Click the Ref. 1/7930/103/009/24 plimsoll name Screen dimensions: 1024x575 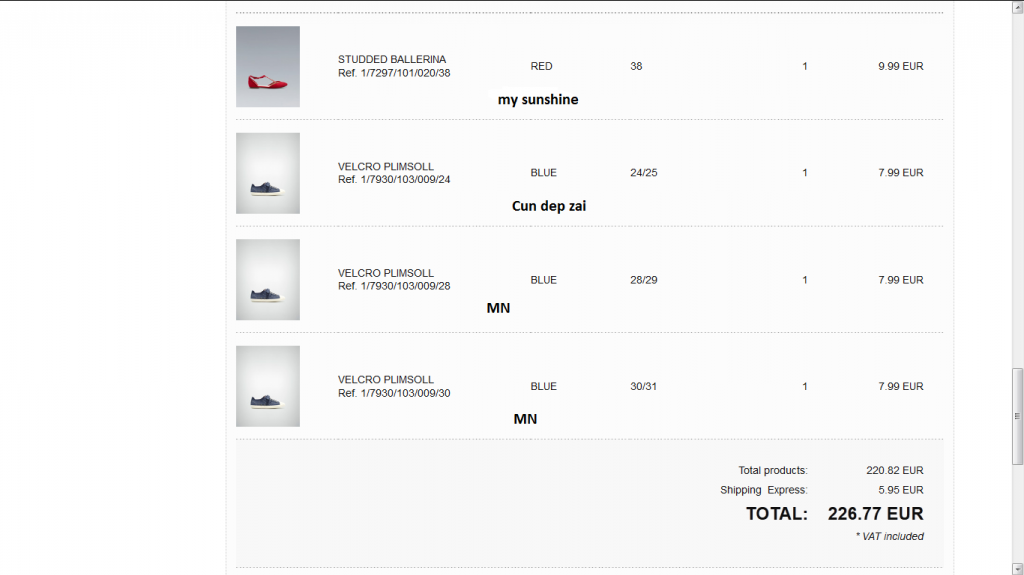point(386,167)
